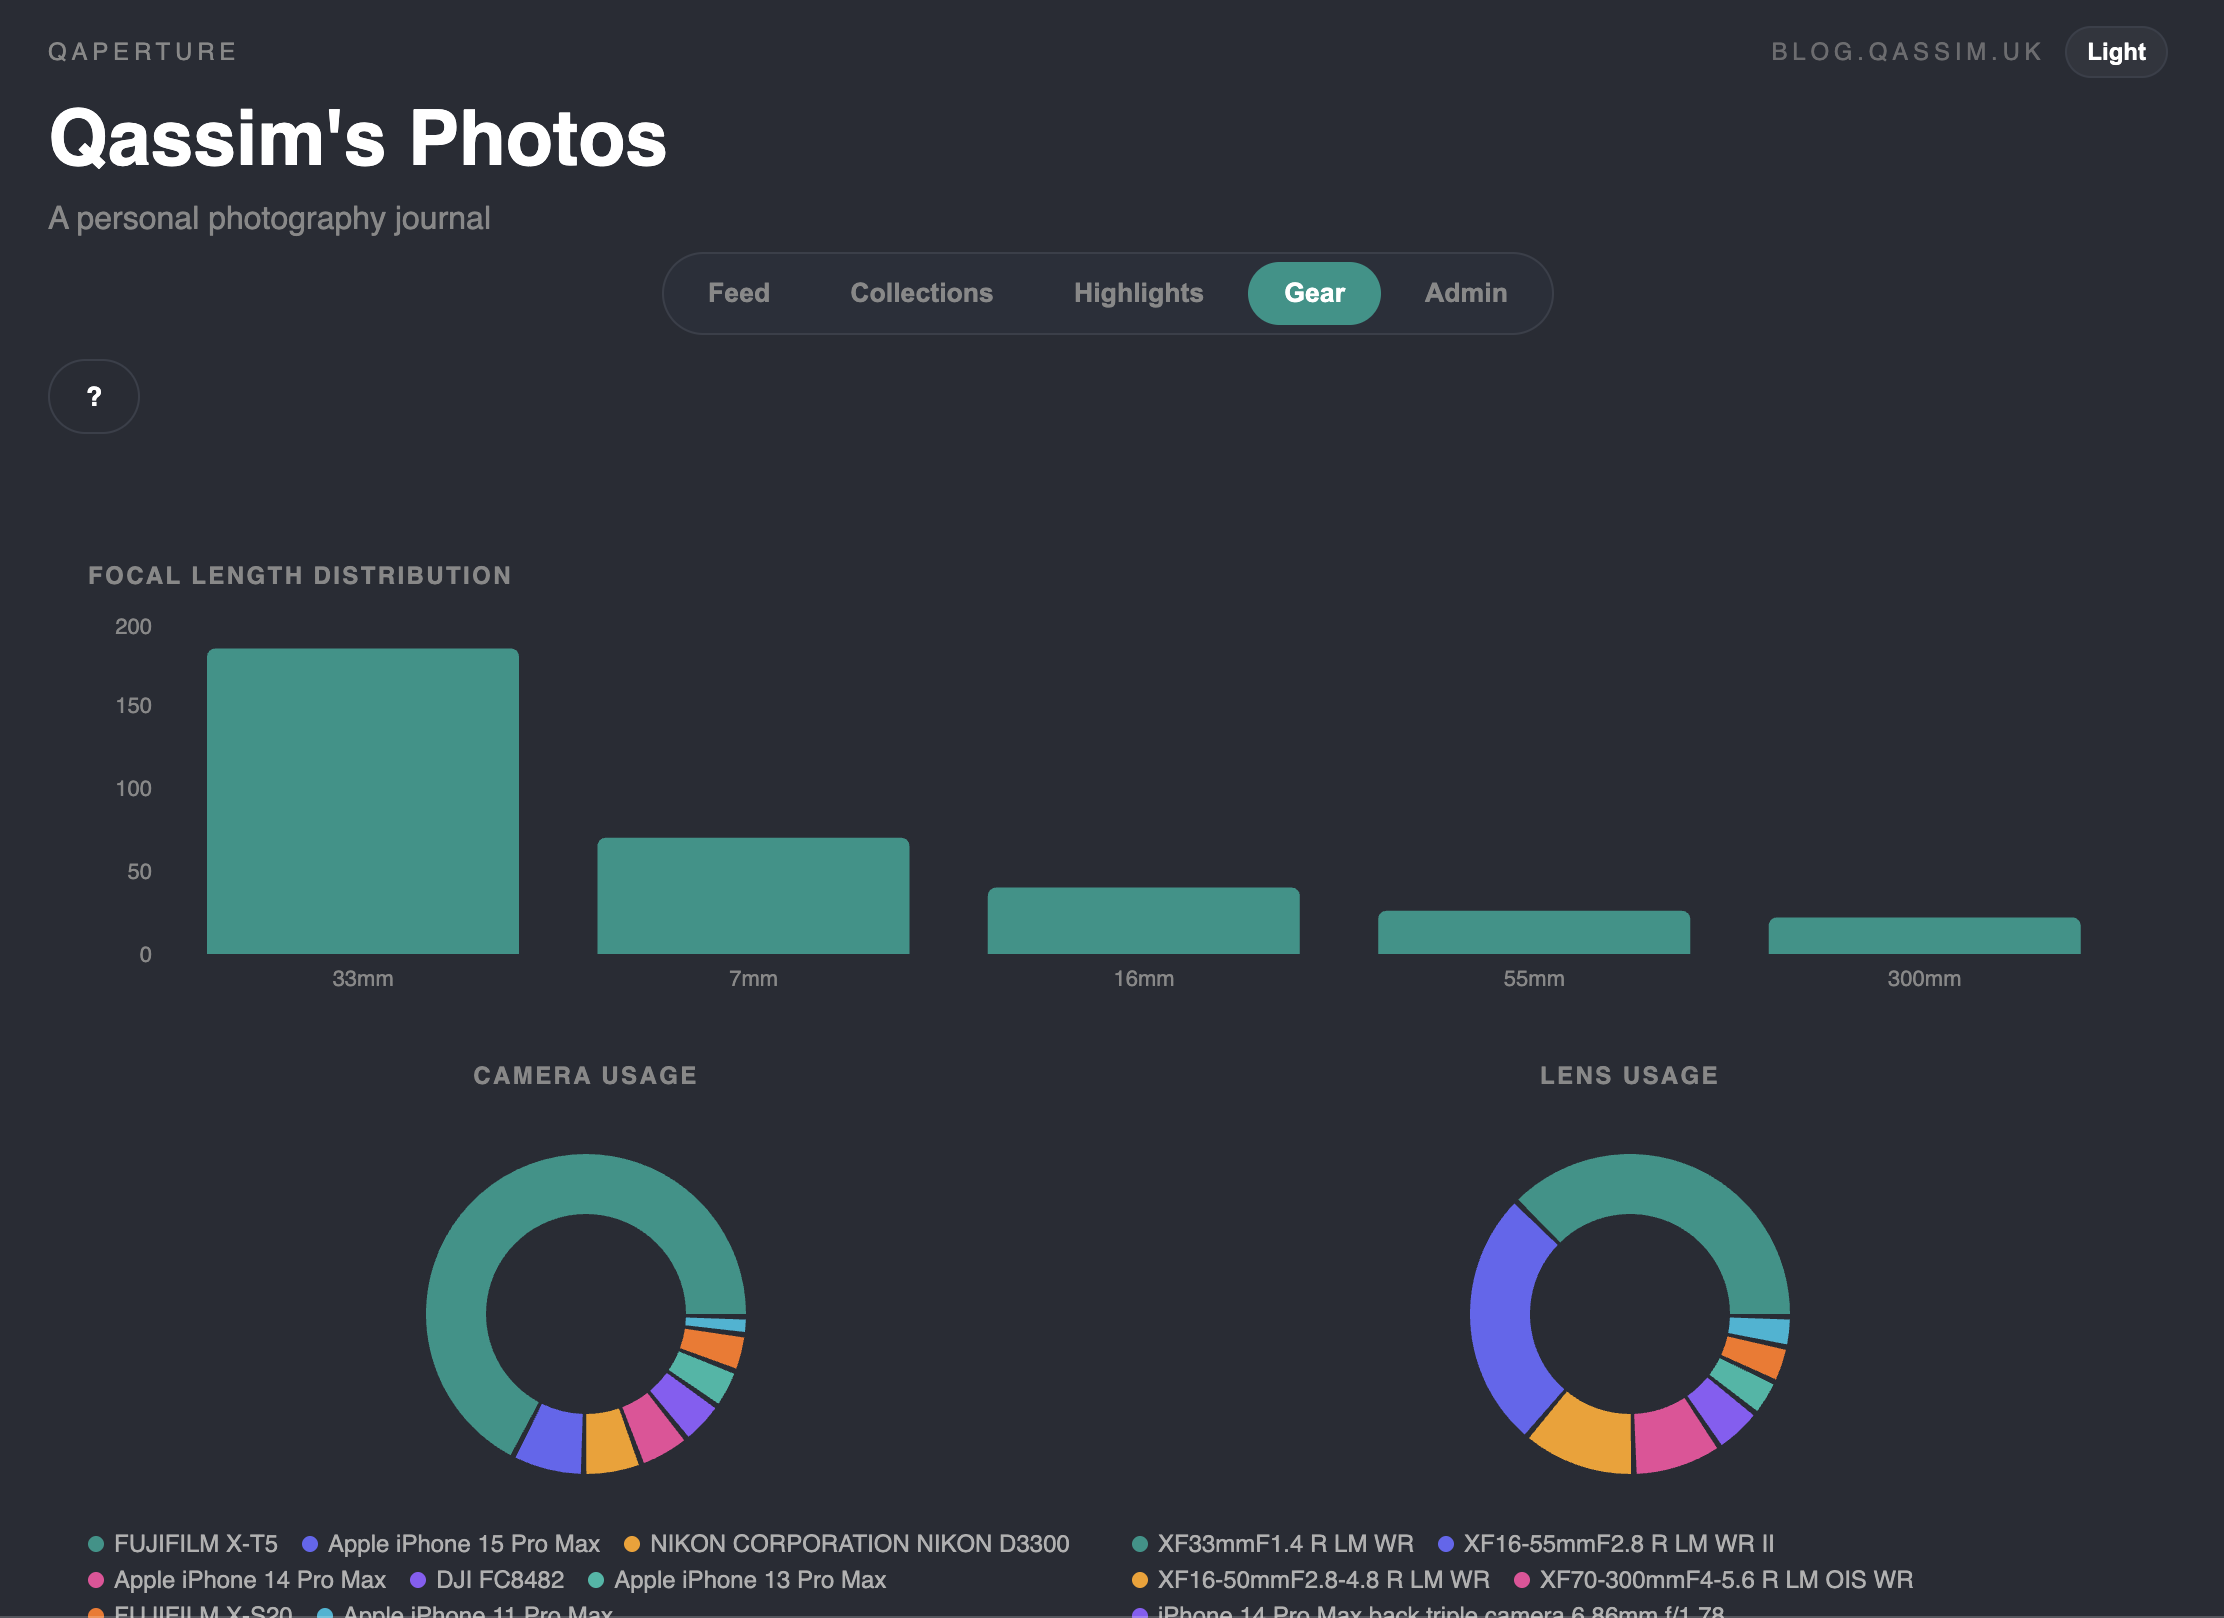Click the 33mm focal length bar
The image size is (2224, 1618).
click(362, 800)
